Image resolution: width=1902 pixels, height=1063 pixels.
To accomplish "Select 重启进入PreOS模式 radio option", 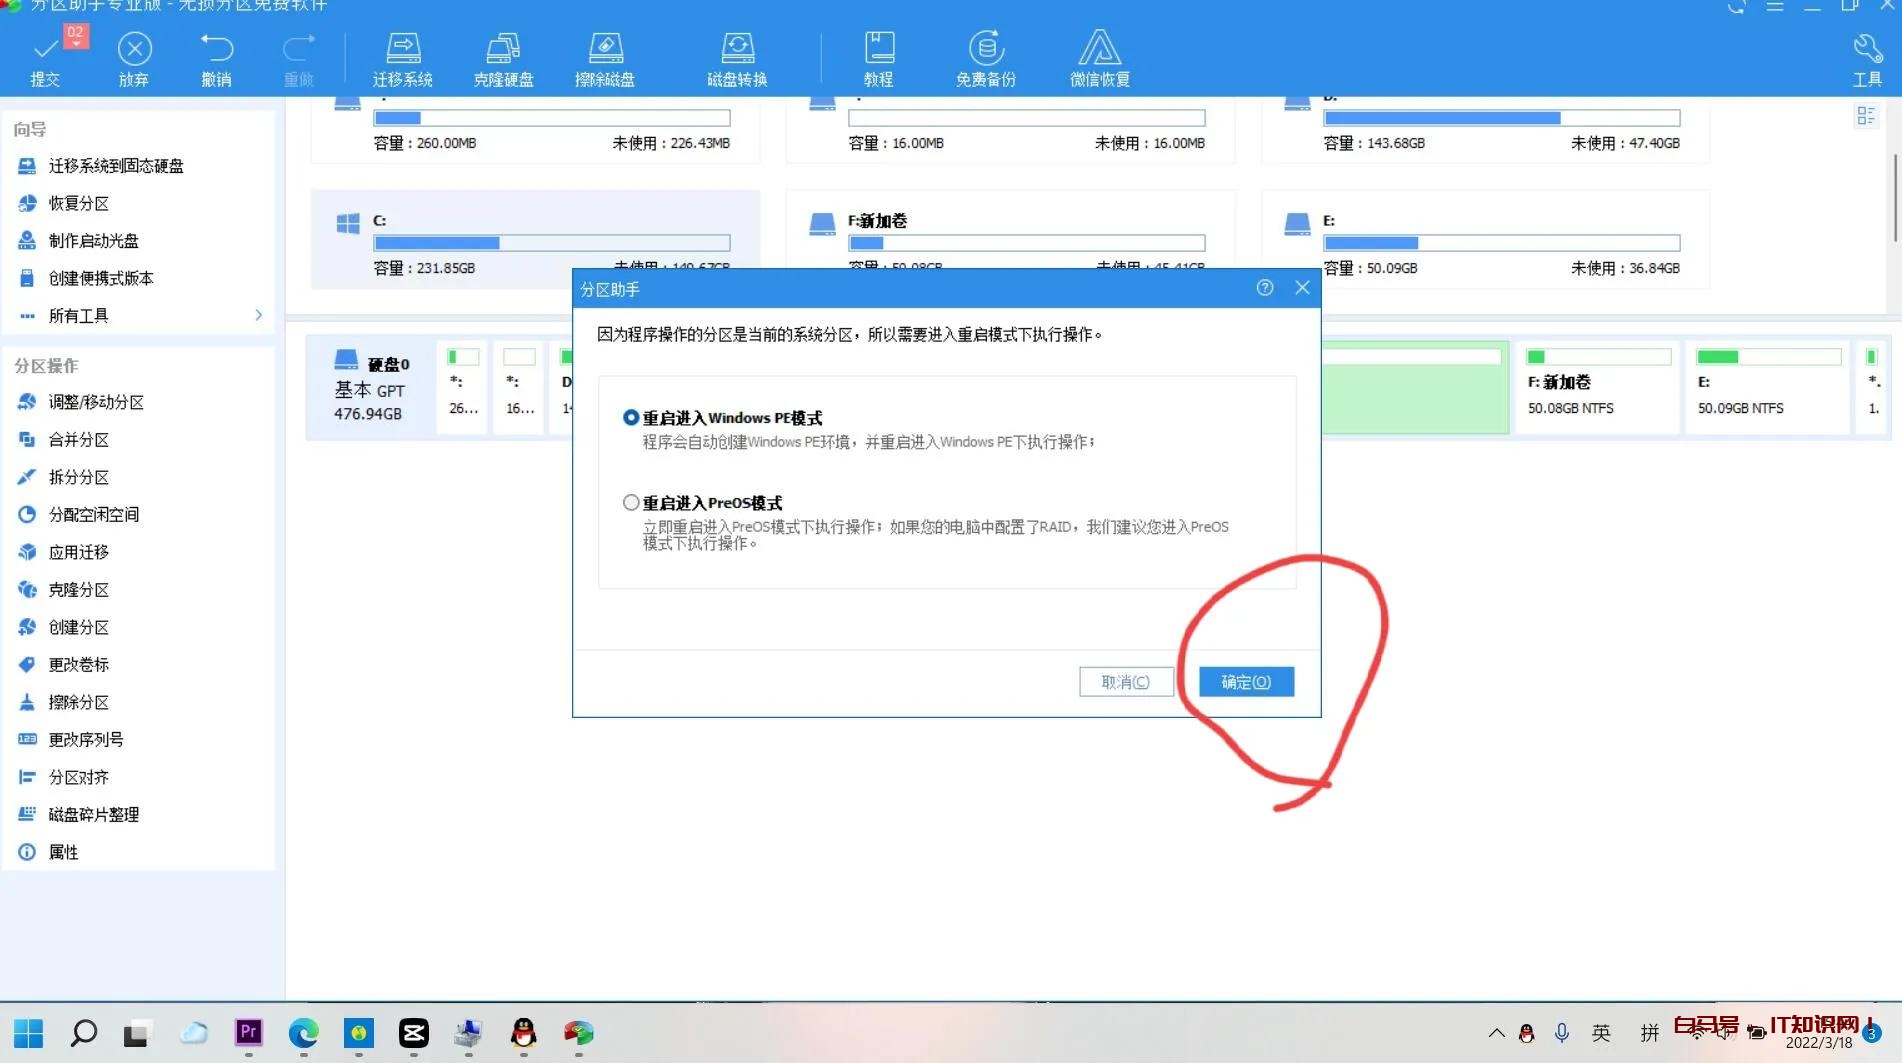I will (631, 503).
